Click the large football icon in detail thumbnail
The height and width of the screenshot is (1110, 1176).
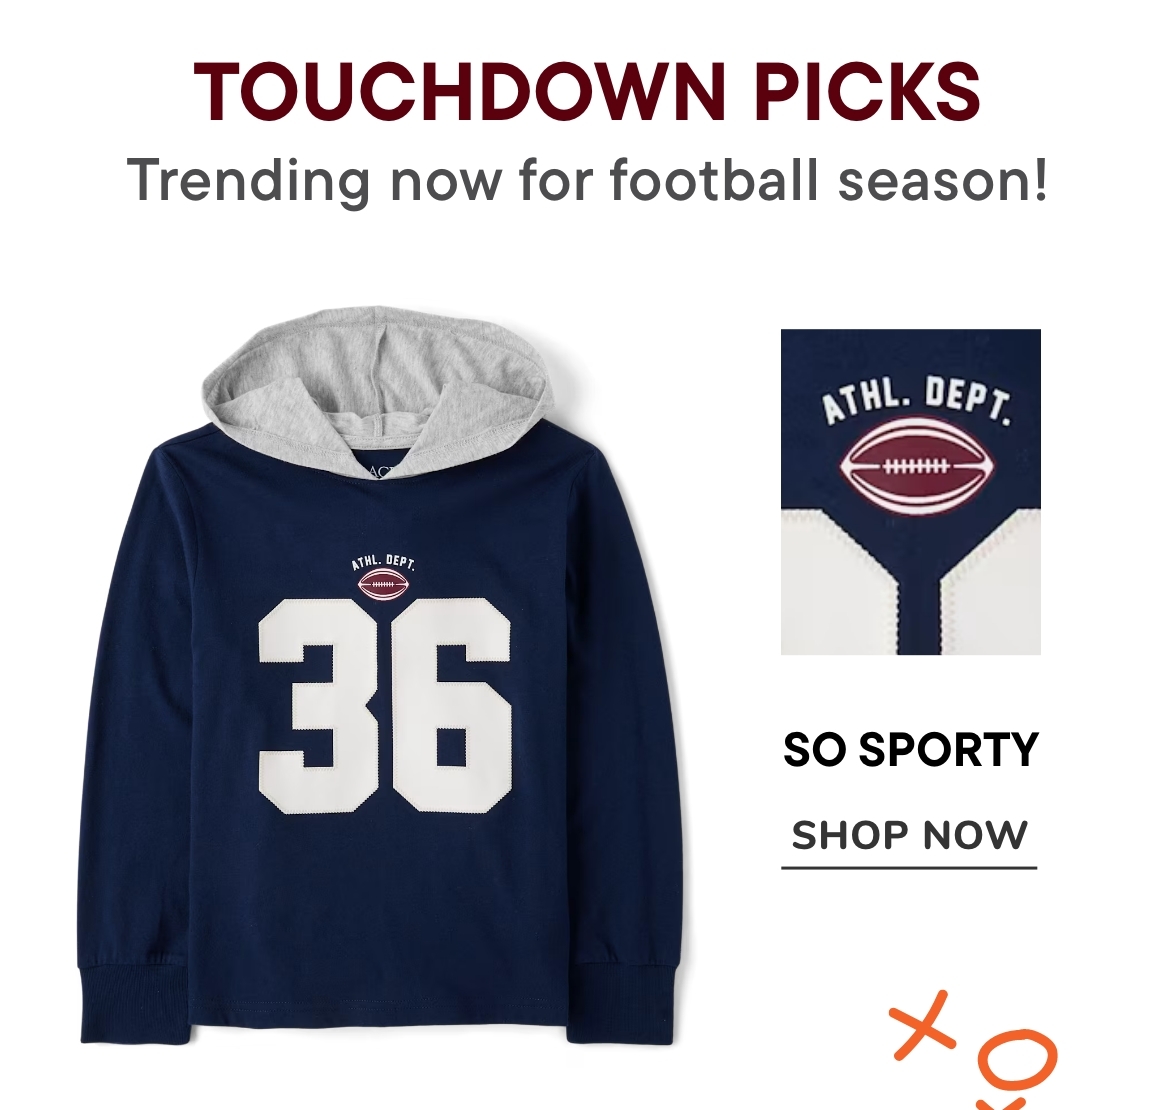916,467
